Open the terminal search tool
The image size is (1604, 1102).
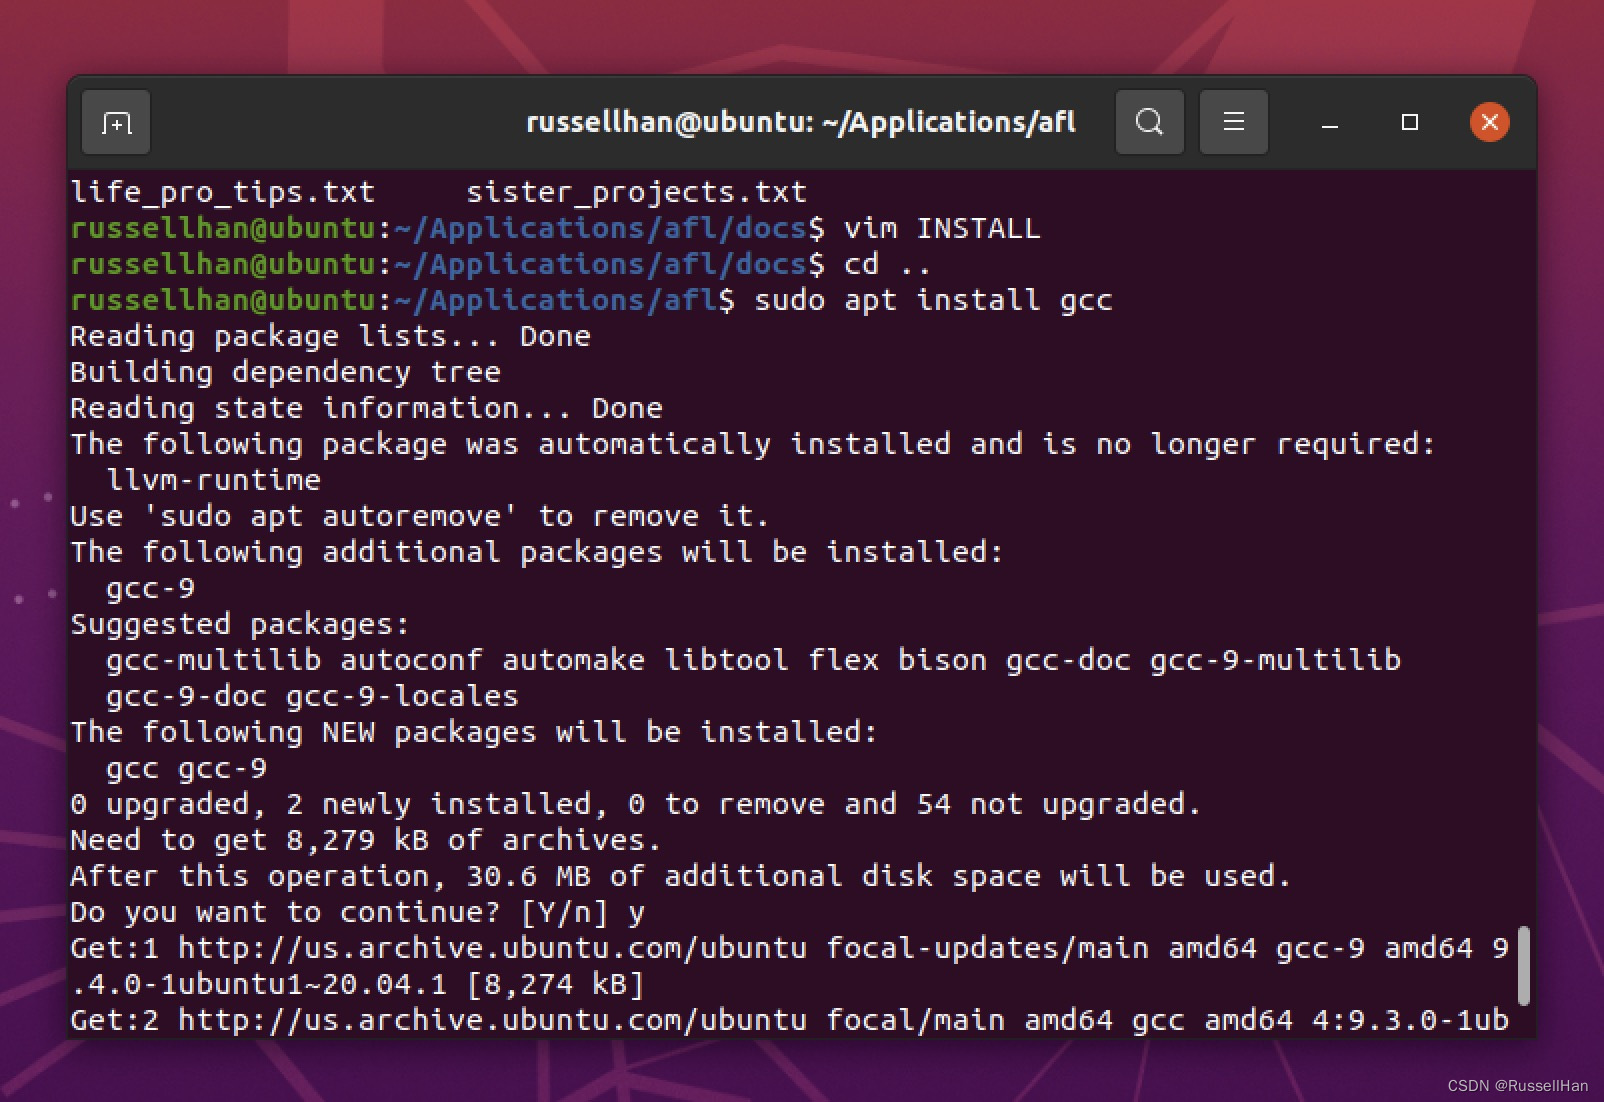1150,122
